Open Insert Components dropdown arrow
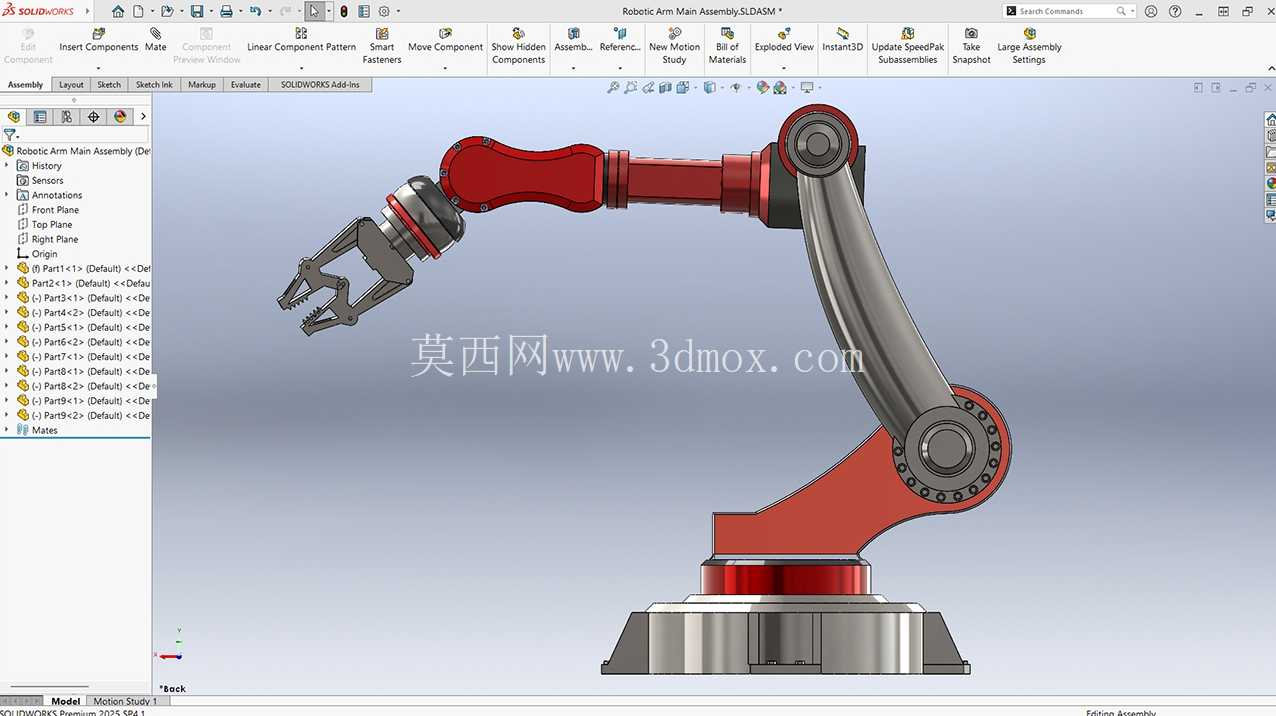Image resolution: width=1276 pixels, height=716 pixels. (98, 68)
